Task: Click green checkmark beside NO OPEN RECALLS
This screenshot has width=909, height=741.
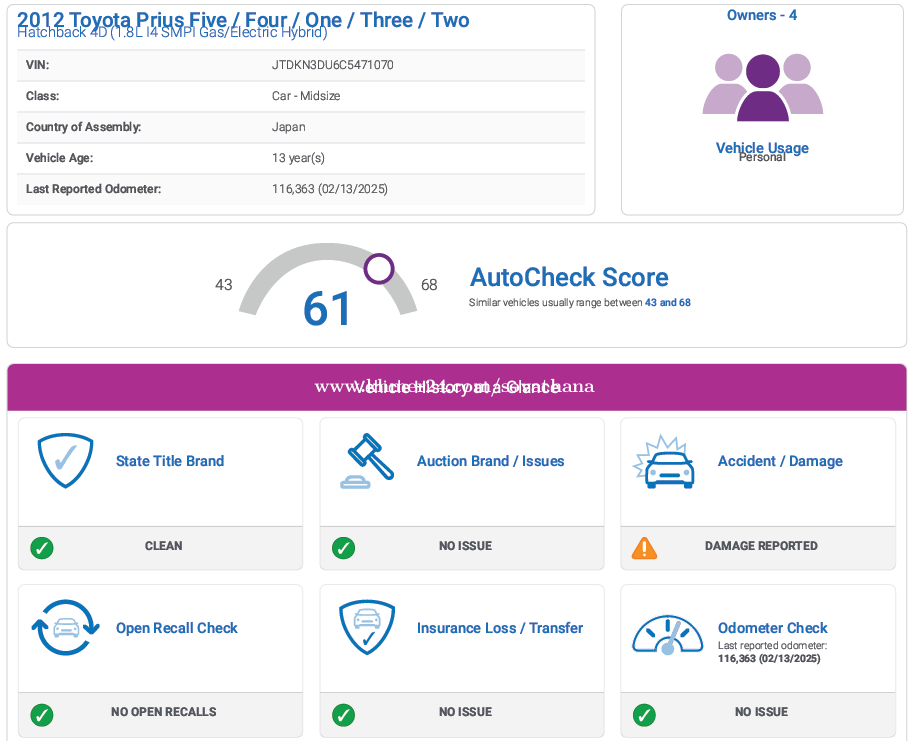Action: coord(42,714)
